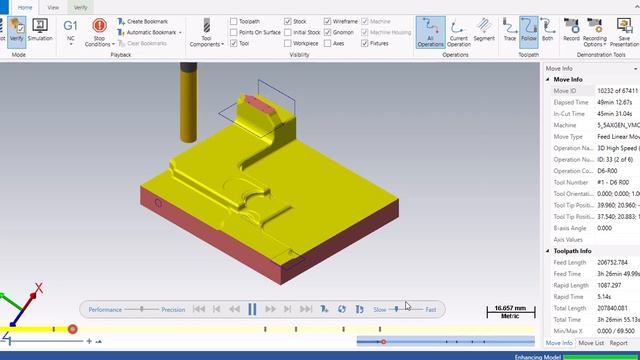Collapse the Move Info section
The height and width of the screenshot is (360, 640).
click(548, 80)
